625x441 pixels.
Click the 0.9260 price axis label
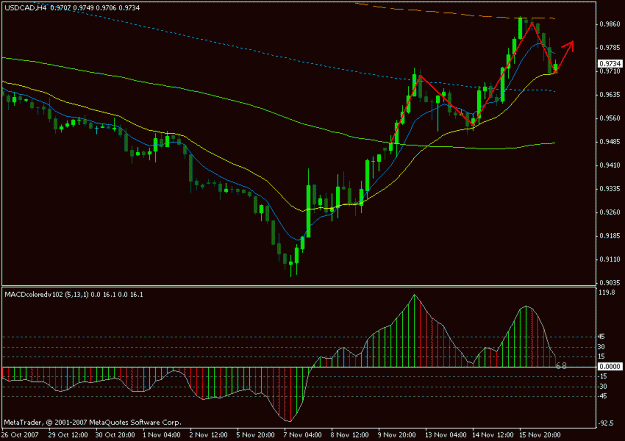(610, 213)
